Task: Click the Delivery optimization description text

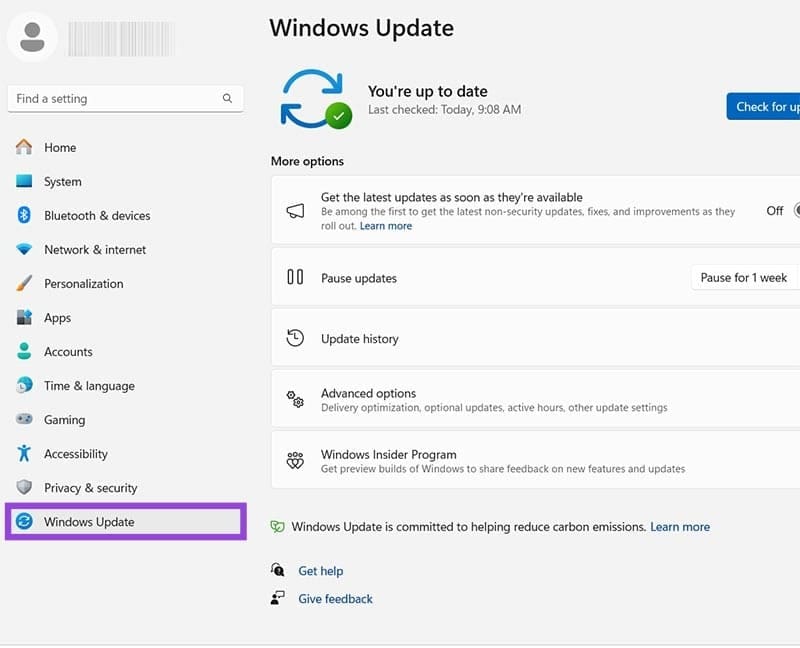Action: click(x=494, y=407)
